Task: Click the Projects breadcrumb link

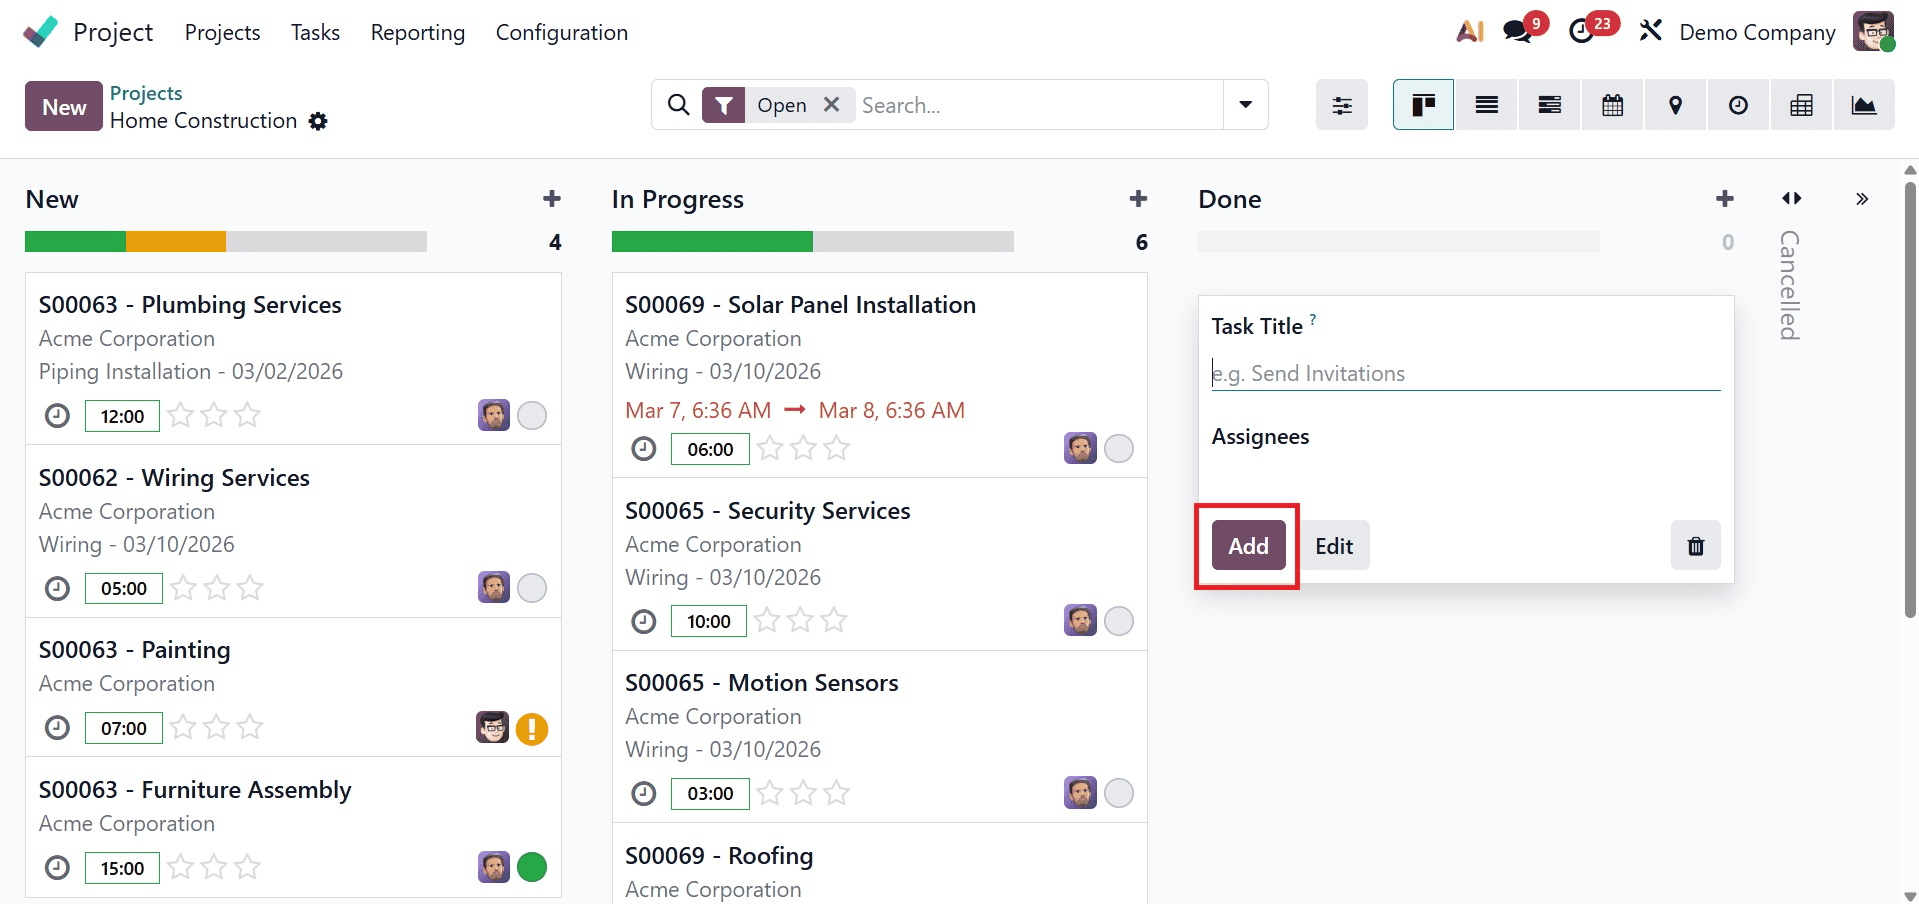Action: 146,92
